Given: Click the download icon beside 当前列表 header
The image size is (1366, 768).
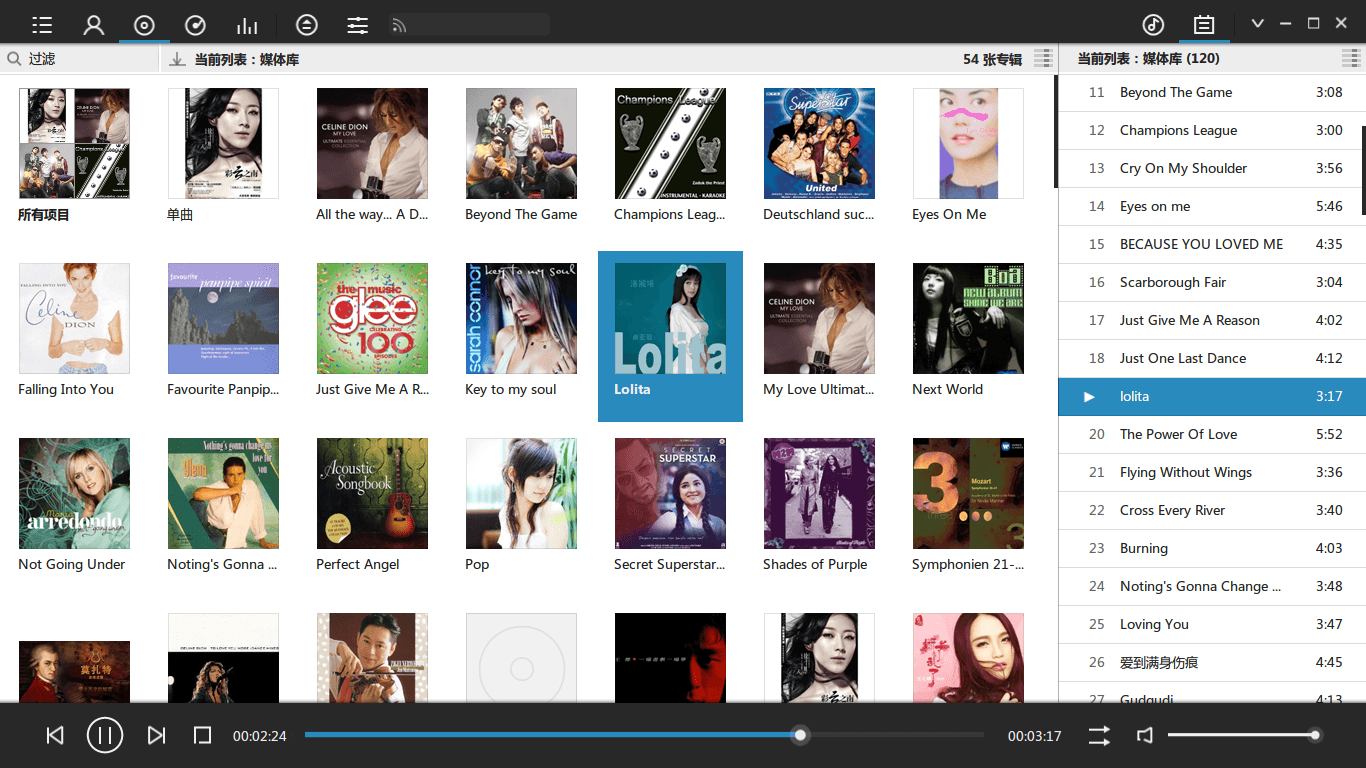Looking at the screenshot, I should [177, 58].
